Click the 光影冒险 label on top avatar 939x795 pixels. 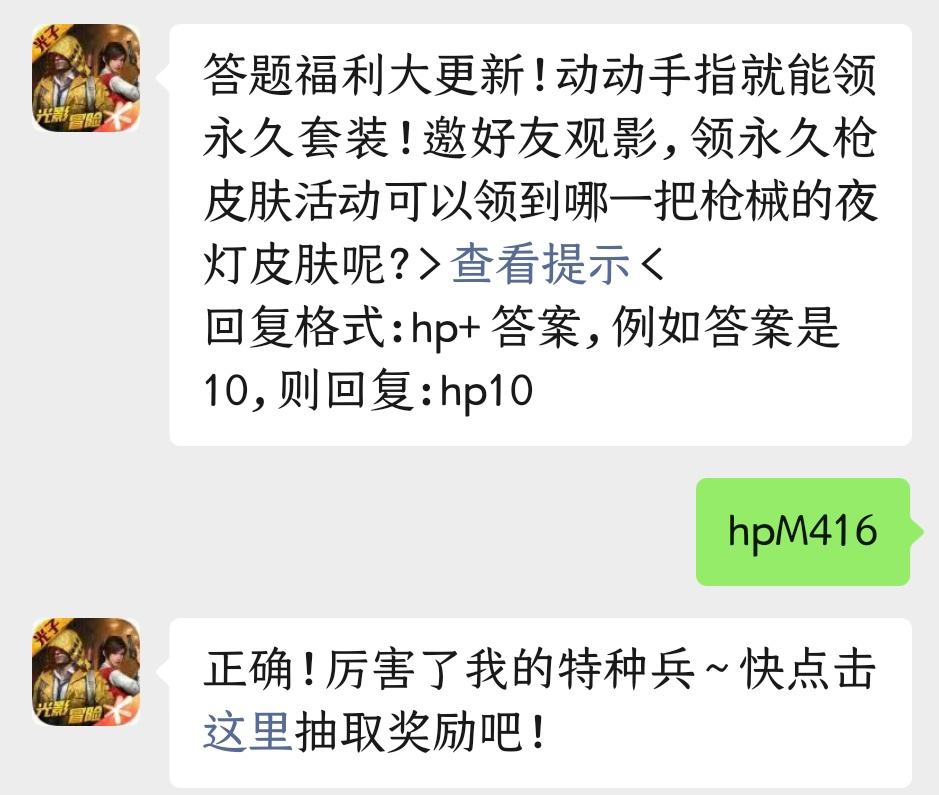pyautogui.click(x=70, y=117)
